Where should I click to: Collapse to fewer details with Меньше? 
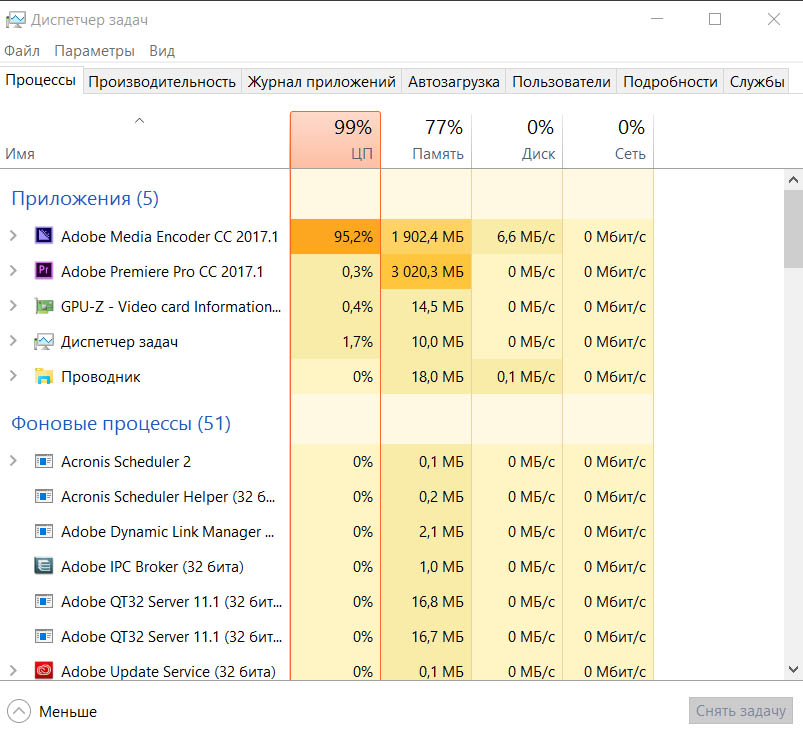52,712
